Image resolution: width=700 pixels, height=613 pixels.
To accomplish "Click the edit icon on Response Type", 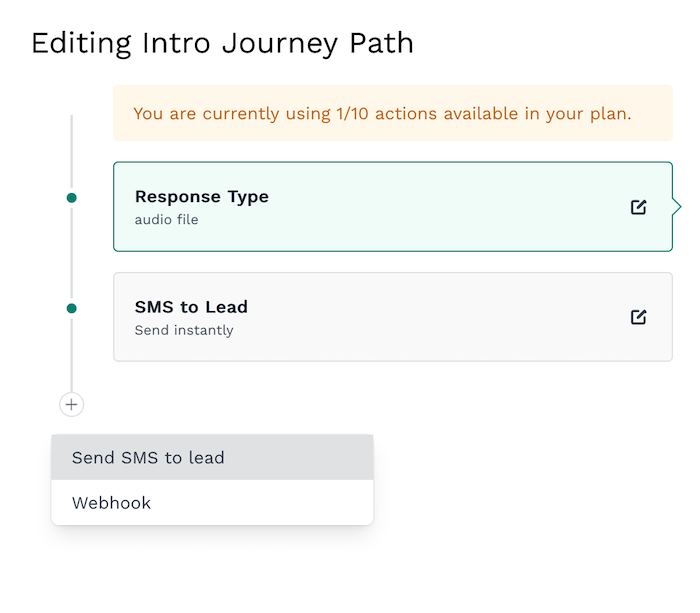I will (x=638, y=207).
